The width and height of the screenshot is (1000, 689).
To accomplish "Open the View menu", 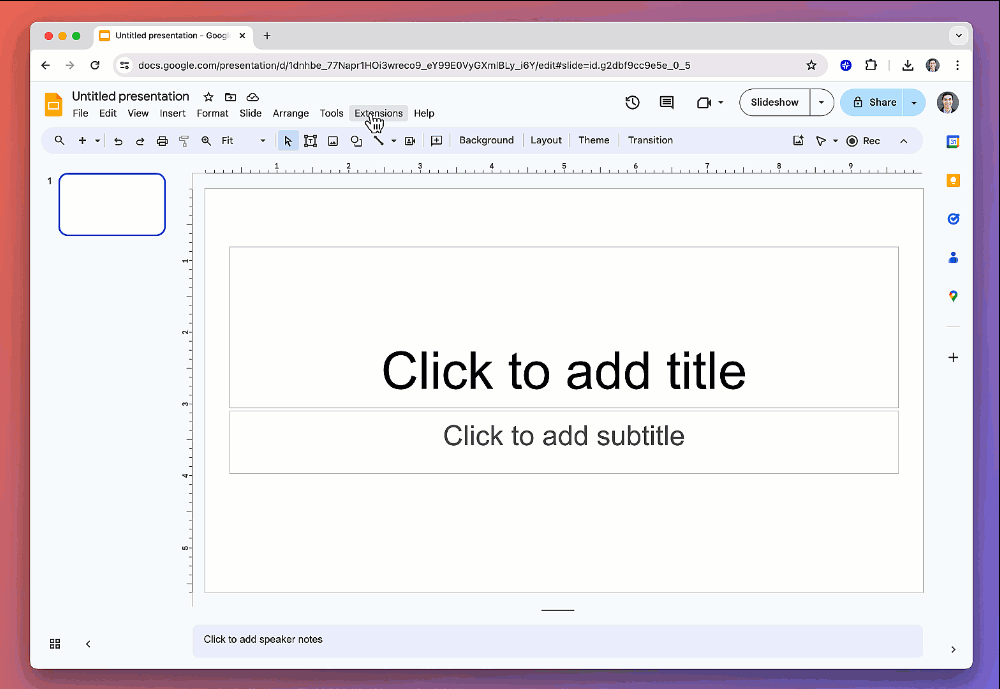I will coord(138,114).
